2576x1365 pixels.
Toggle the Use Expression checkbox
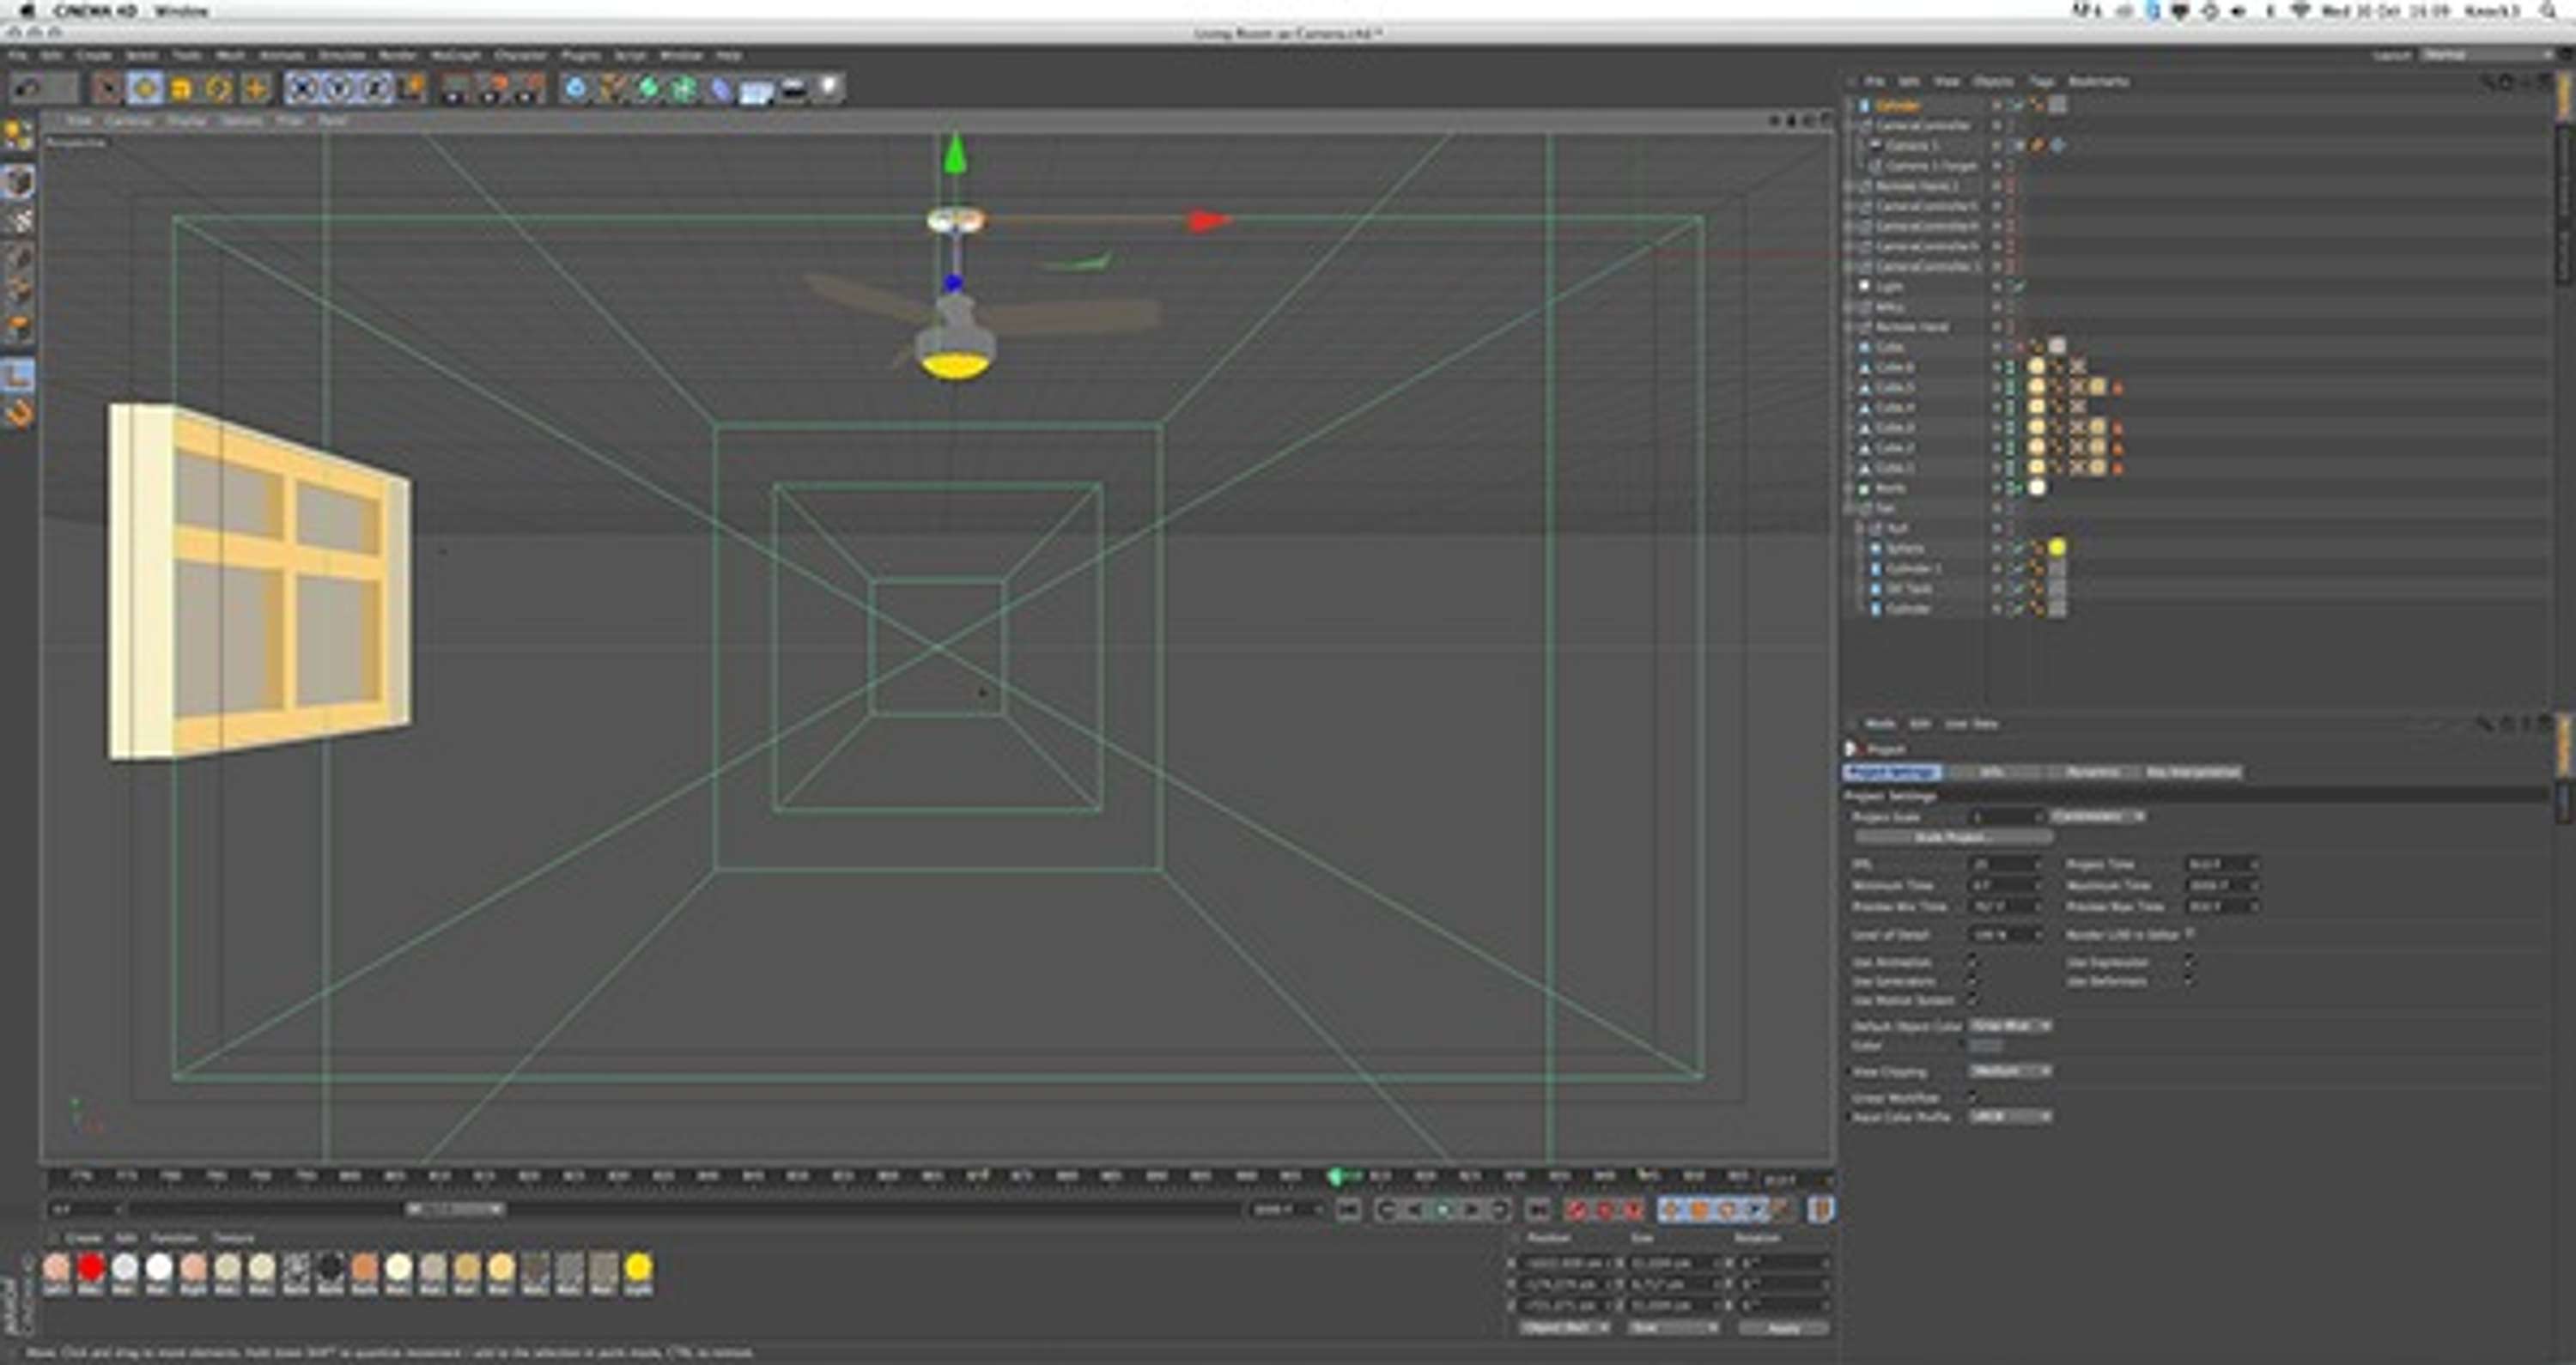tap(2189, 962)
